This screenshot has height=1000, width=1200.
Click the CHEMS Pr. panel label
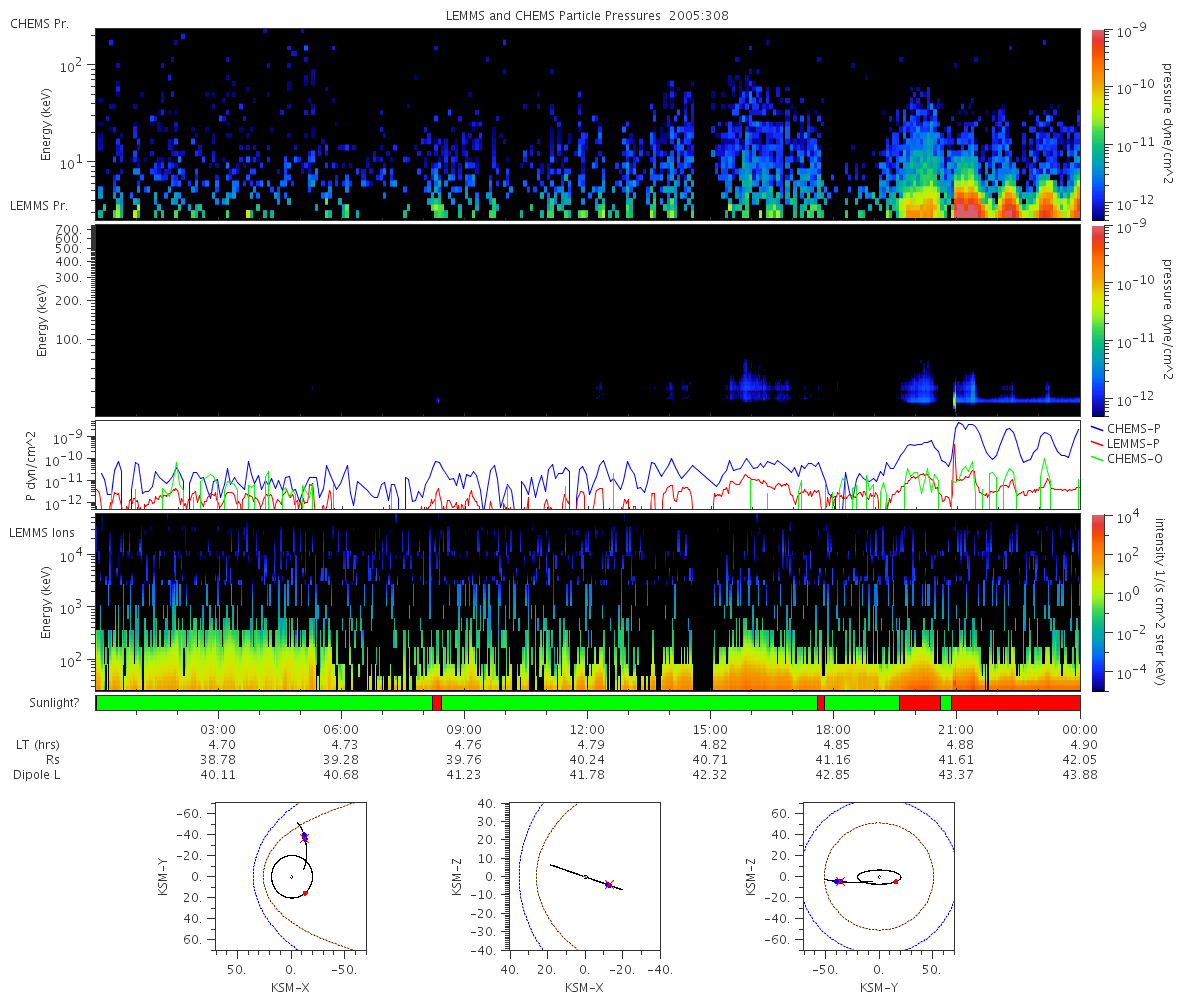tap(39, 23)
